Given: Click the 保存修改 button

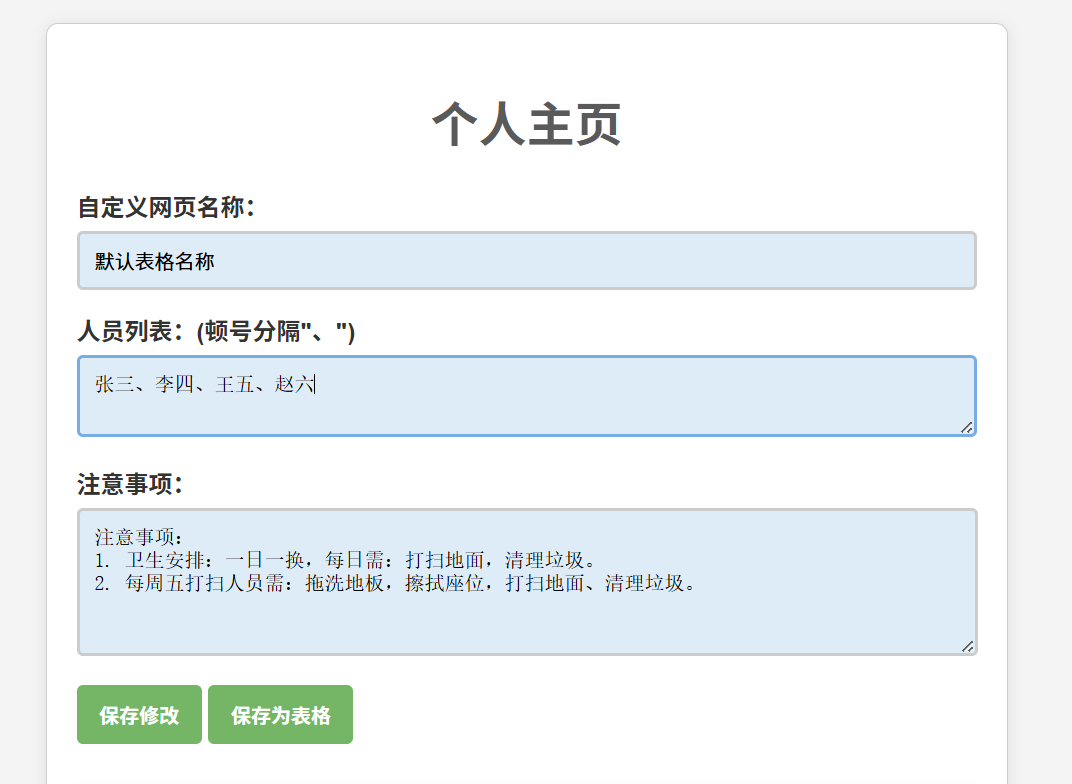Looking at the screenshot, I should pyautogui.click(x=139, y=714).
